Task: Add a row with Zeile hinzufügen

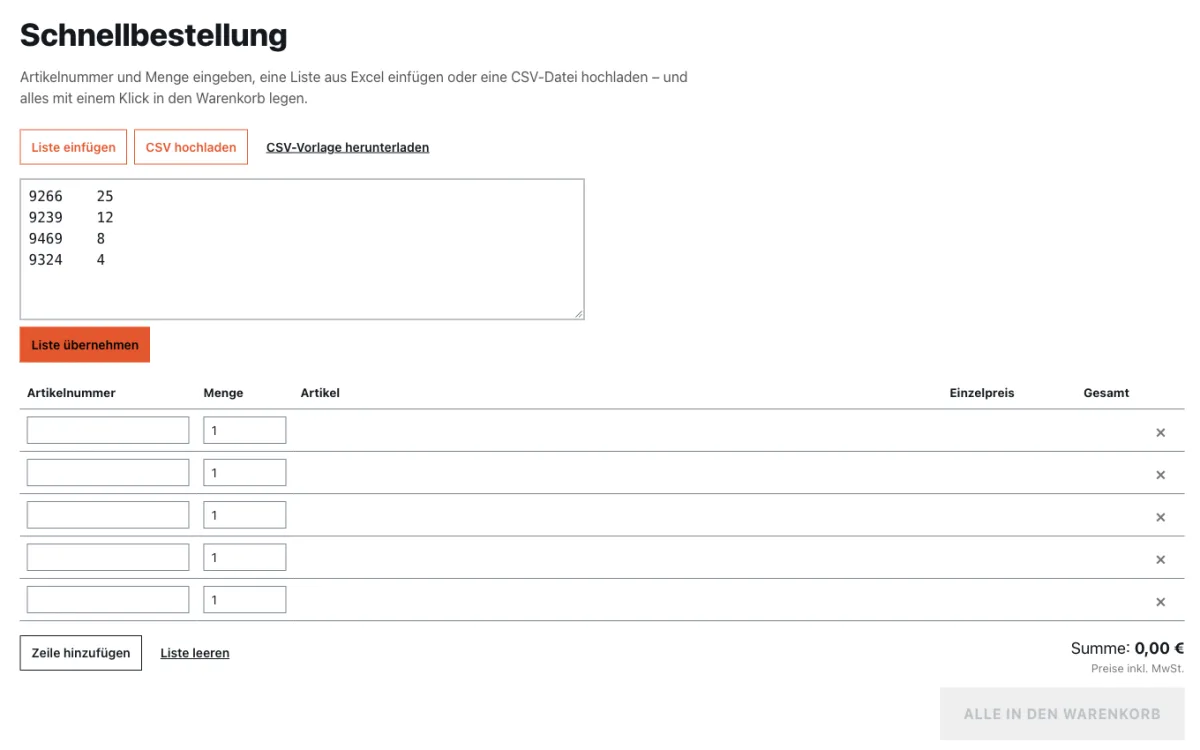Action: click(x=81, y=653)
